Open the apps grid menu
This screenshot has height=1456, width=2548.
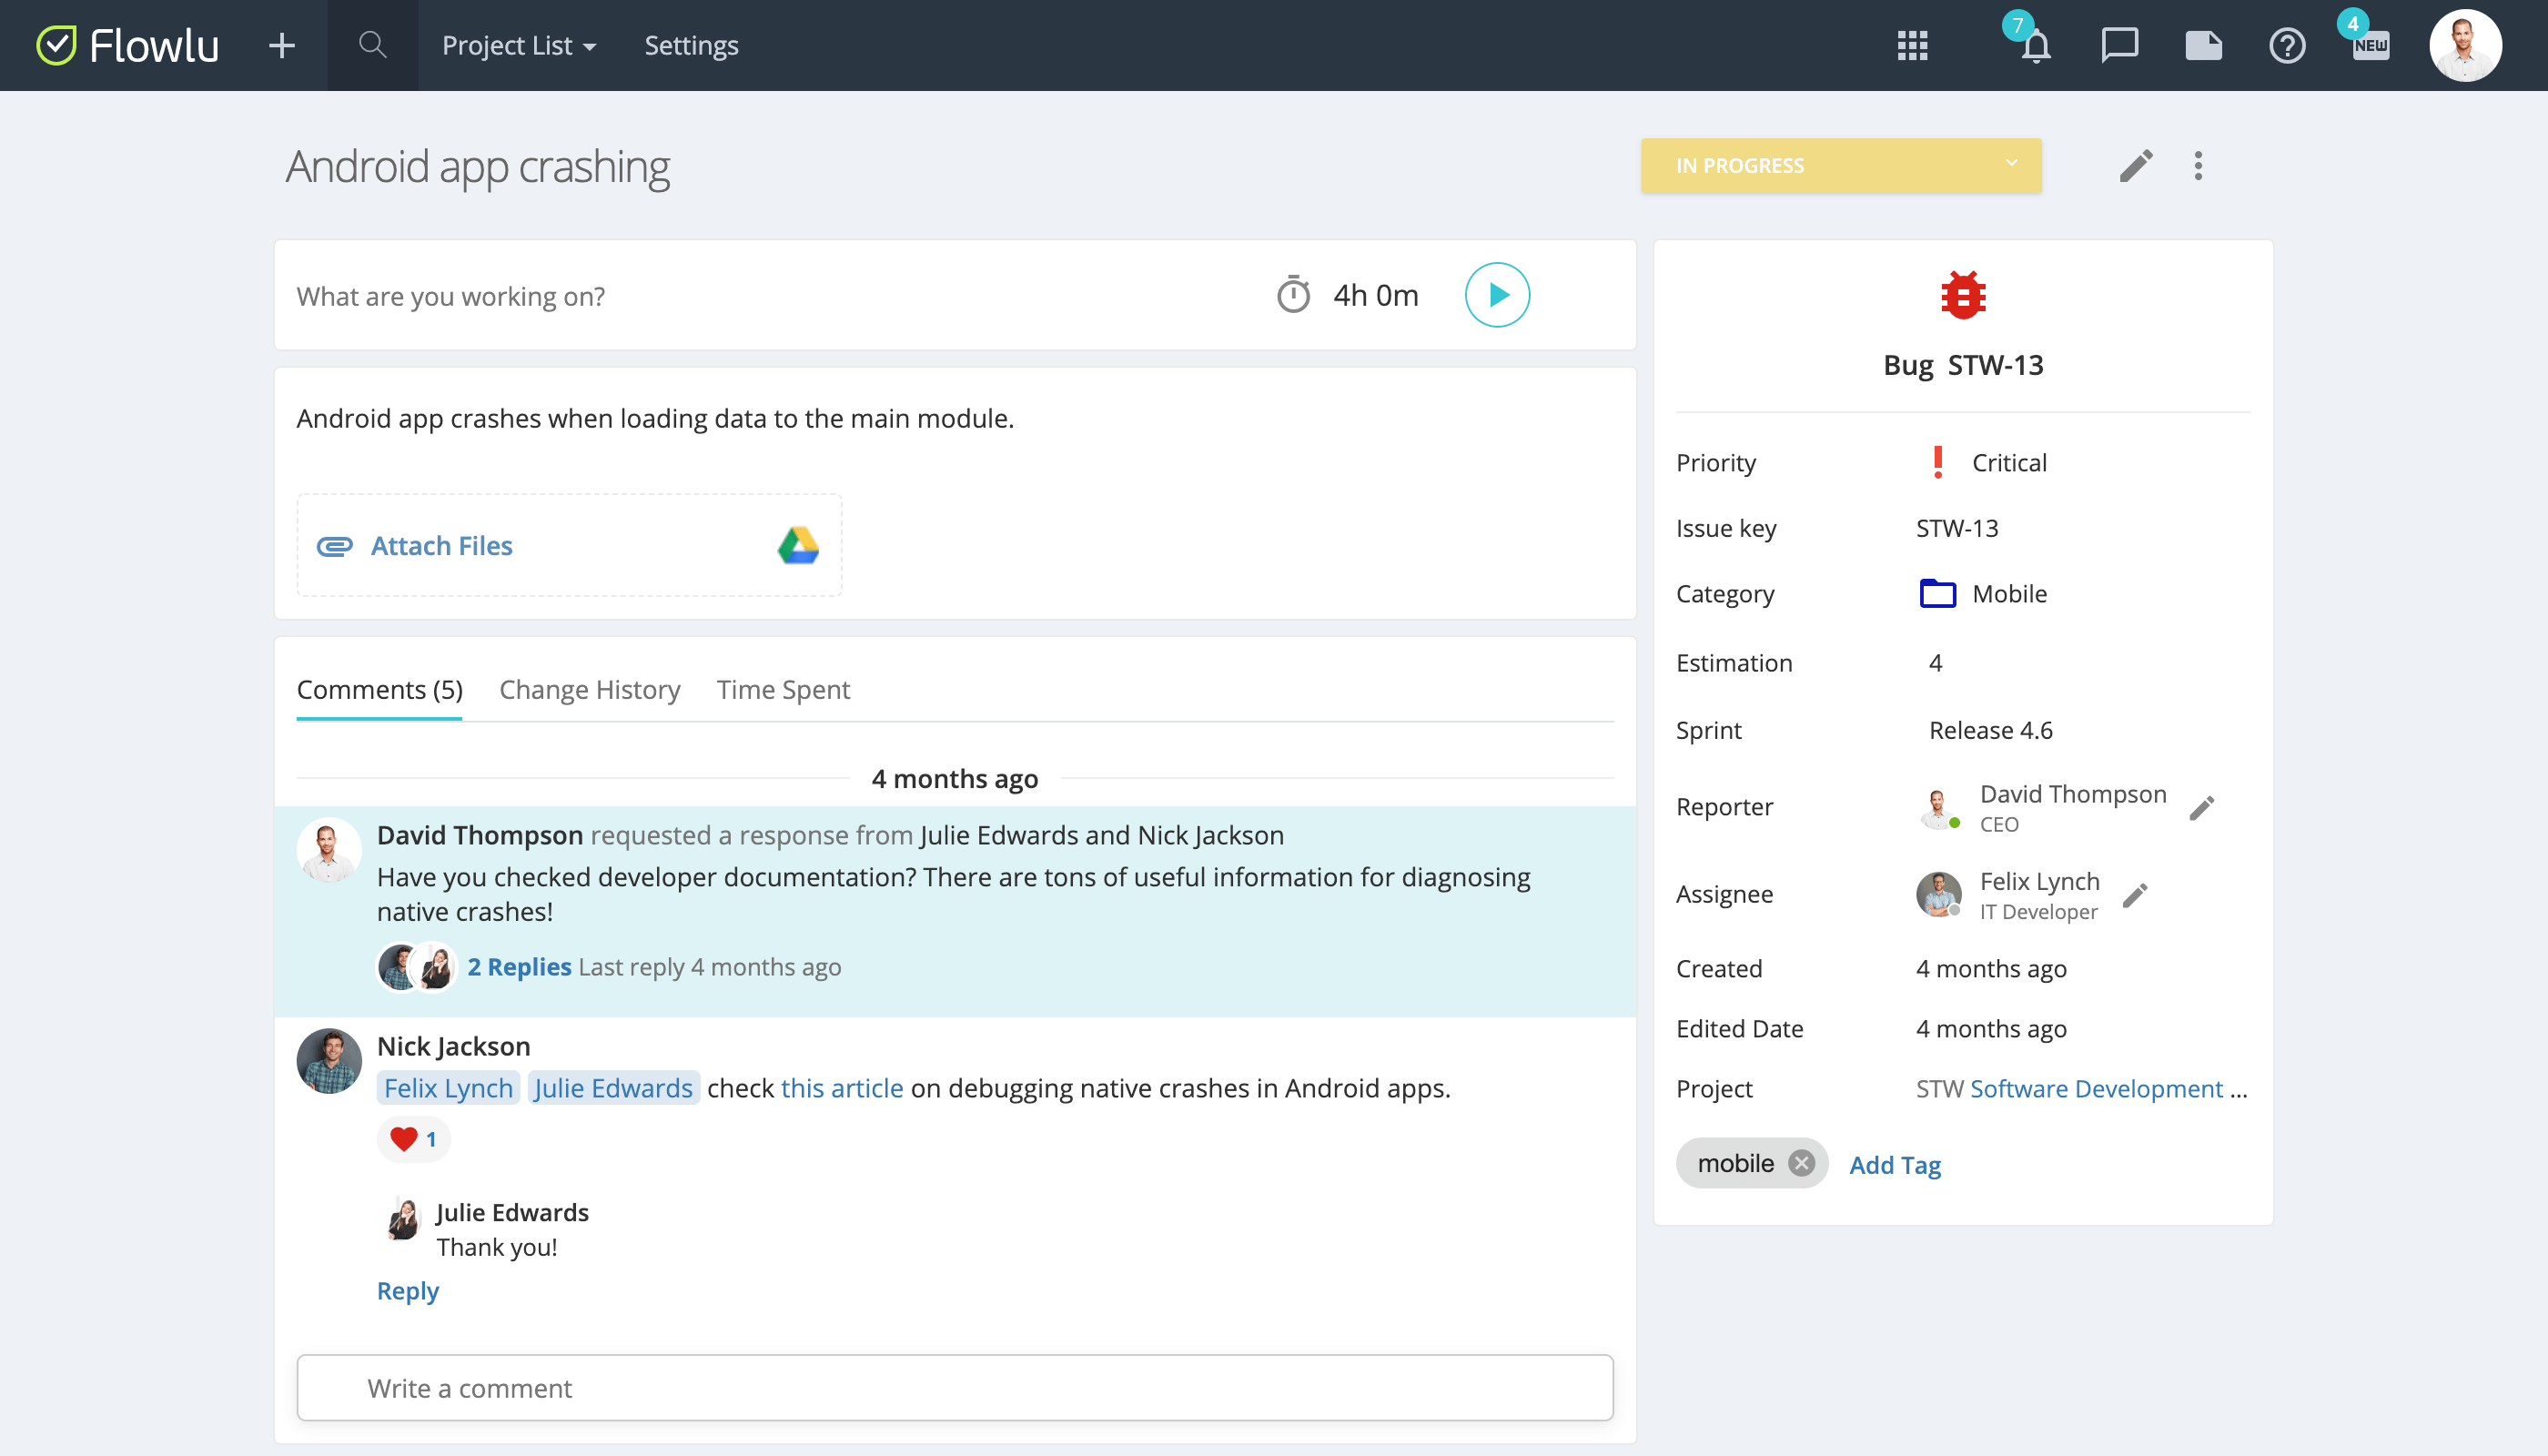coord(1912,46)
